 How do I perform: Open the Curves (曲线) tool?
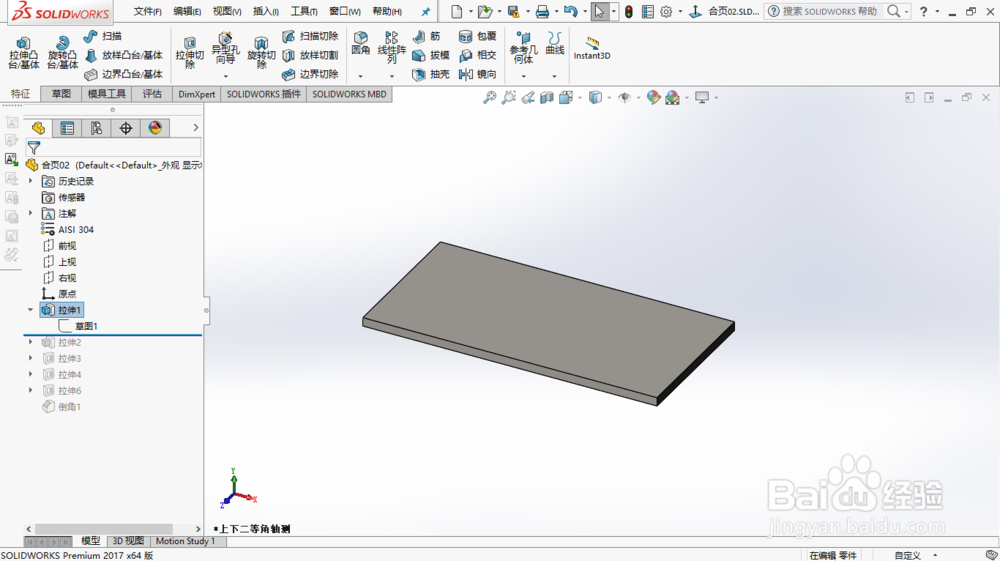pos(555,43)
